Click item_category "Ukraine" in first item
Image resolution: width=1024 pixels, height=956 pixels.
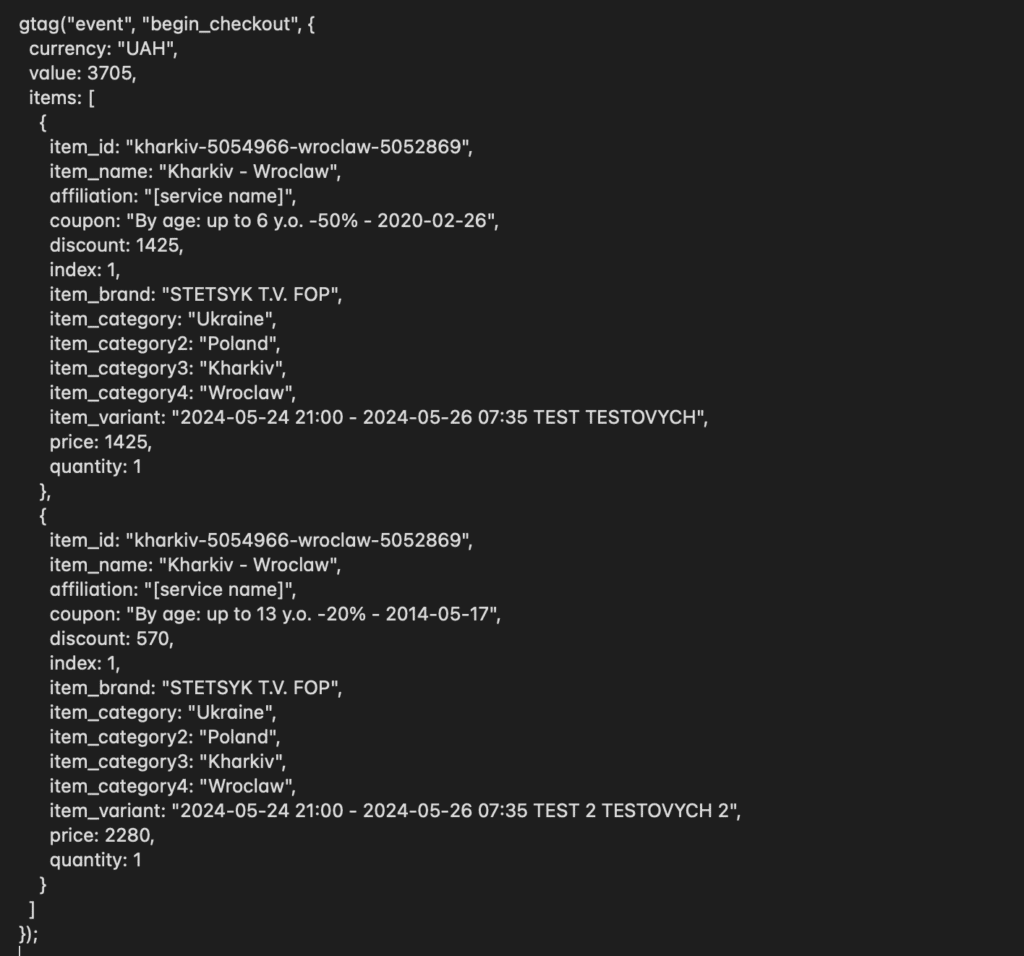(x=229, y=319)
